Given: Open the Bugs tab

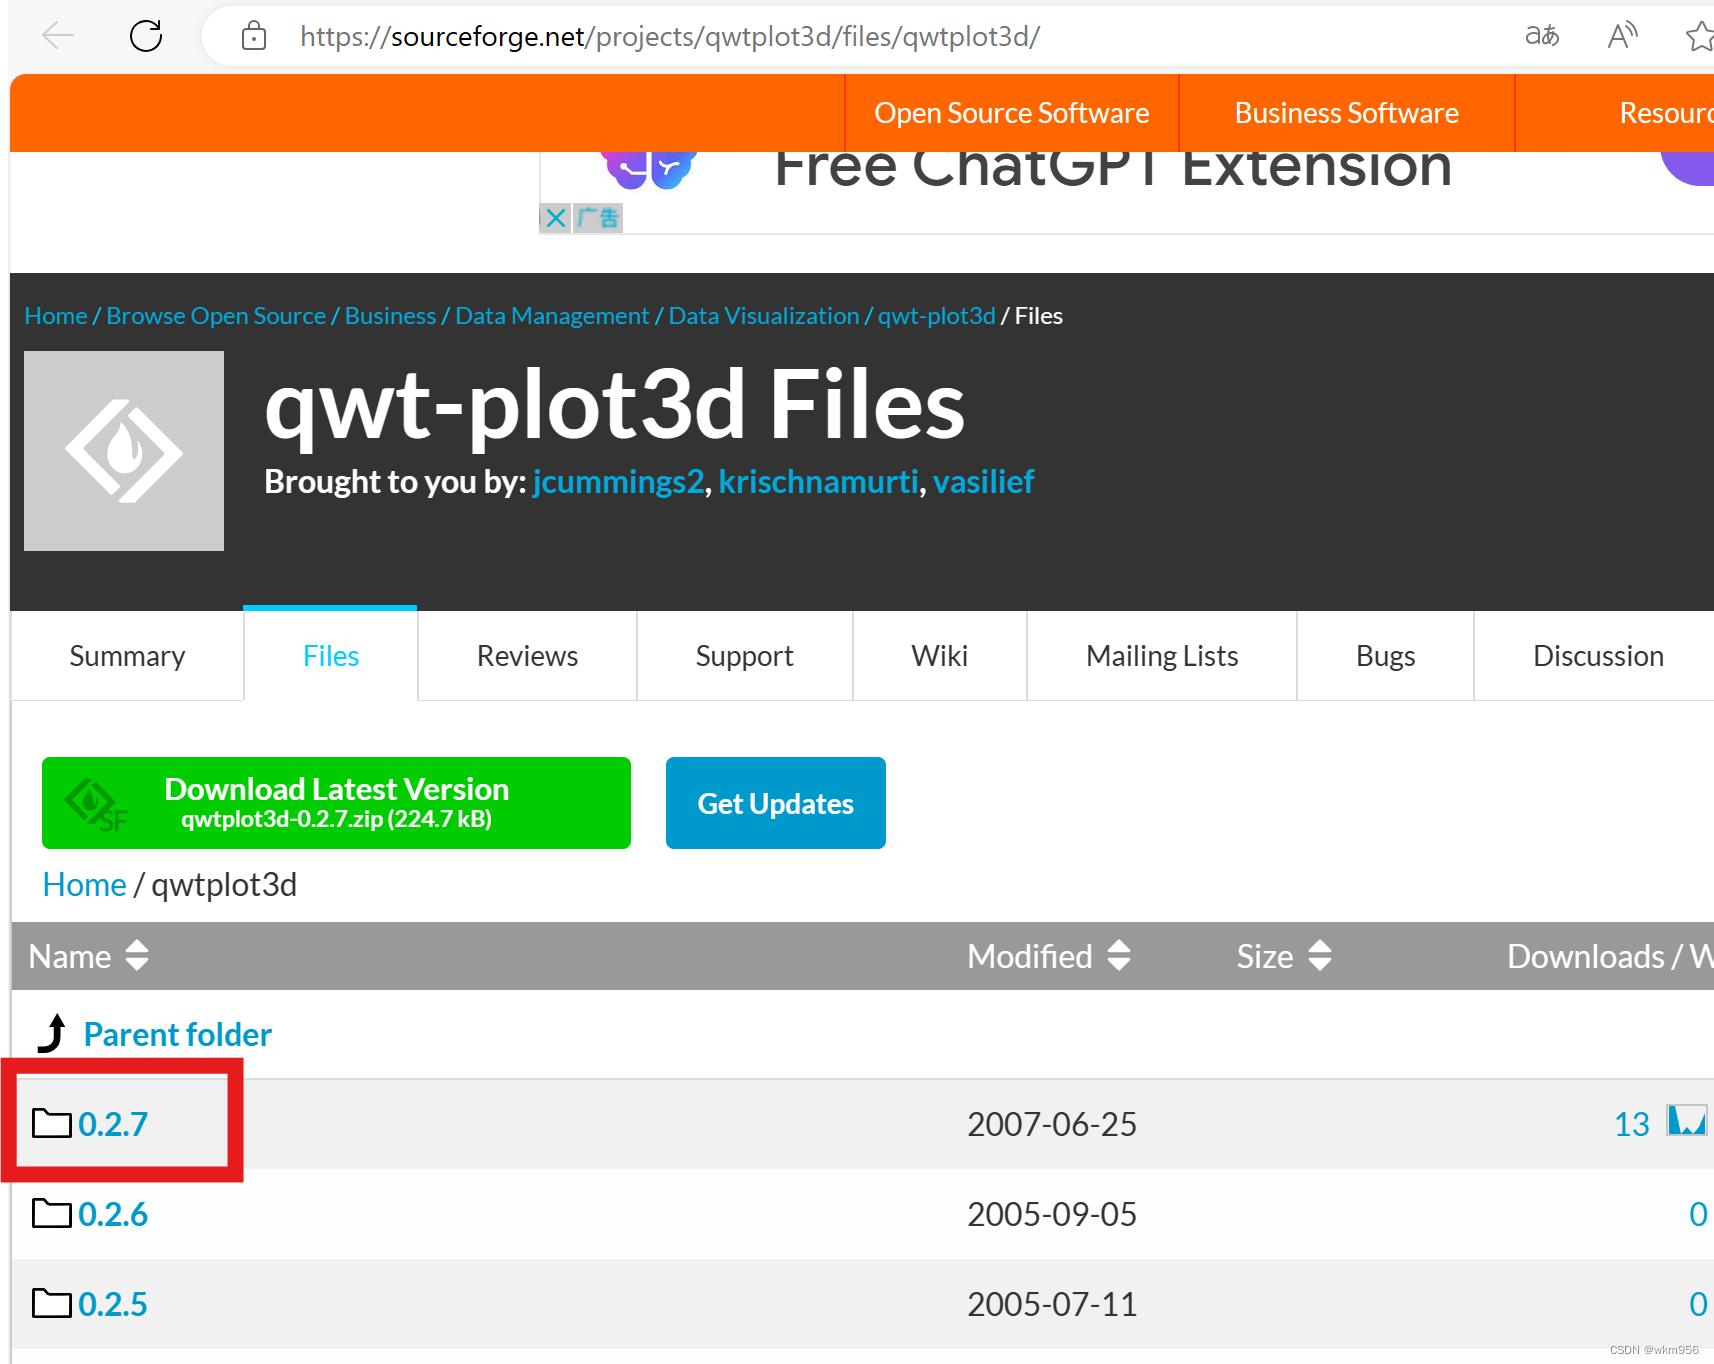Looking at the screenshot, I should pyautogui.click(x=1385, y=656).
